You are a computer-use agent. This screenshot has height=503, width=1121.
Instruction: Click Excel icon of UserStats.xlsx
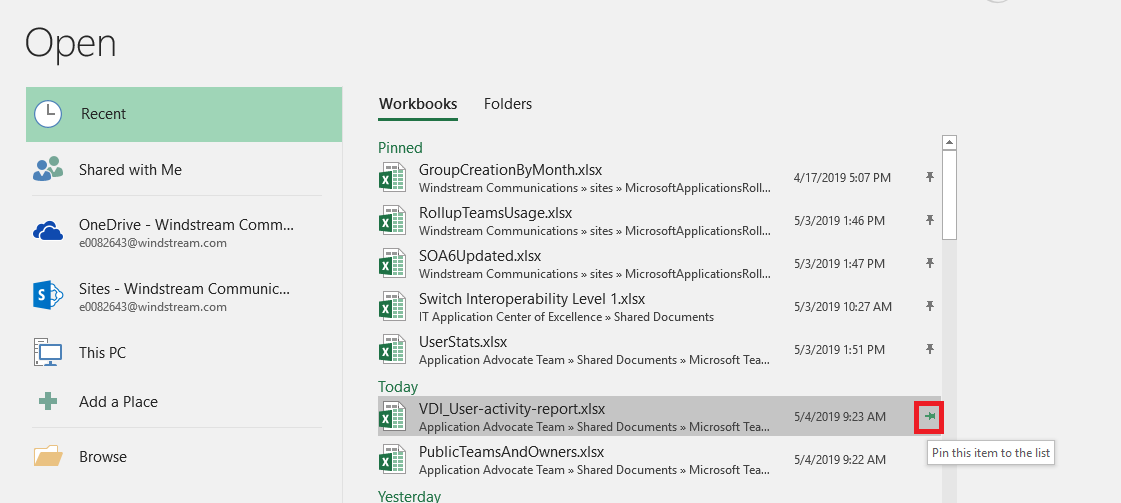(x=392, y=349)
